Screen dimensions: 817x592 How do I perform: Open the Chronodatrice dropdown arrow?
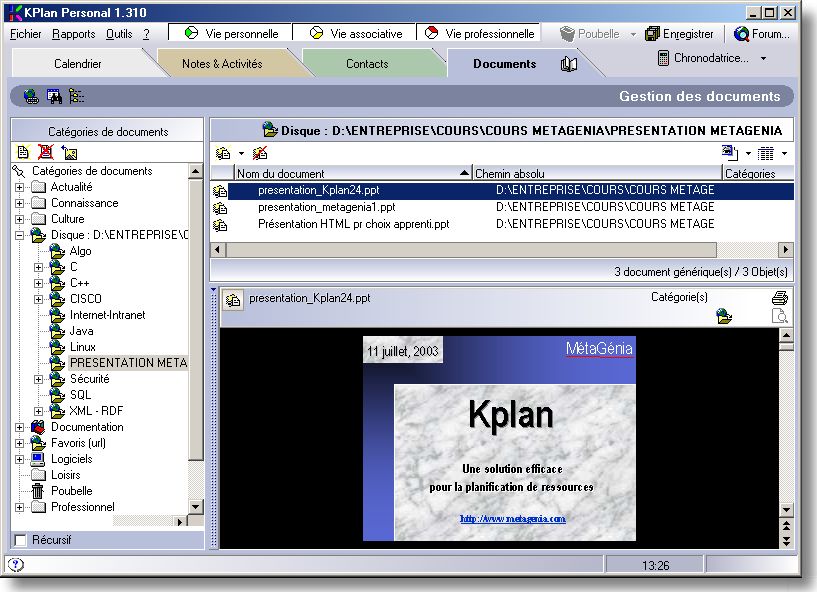[763, 58]
